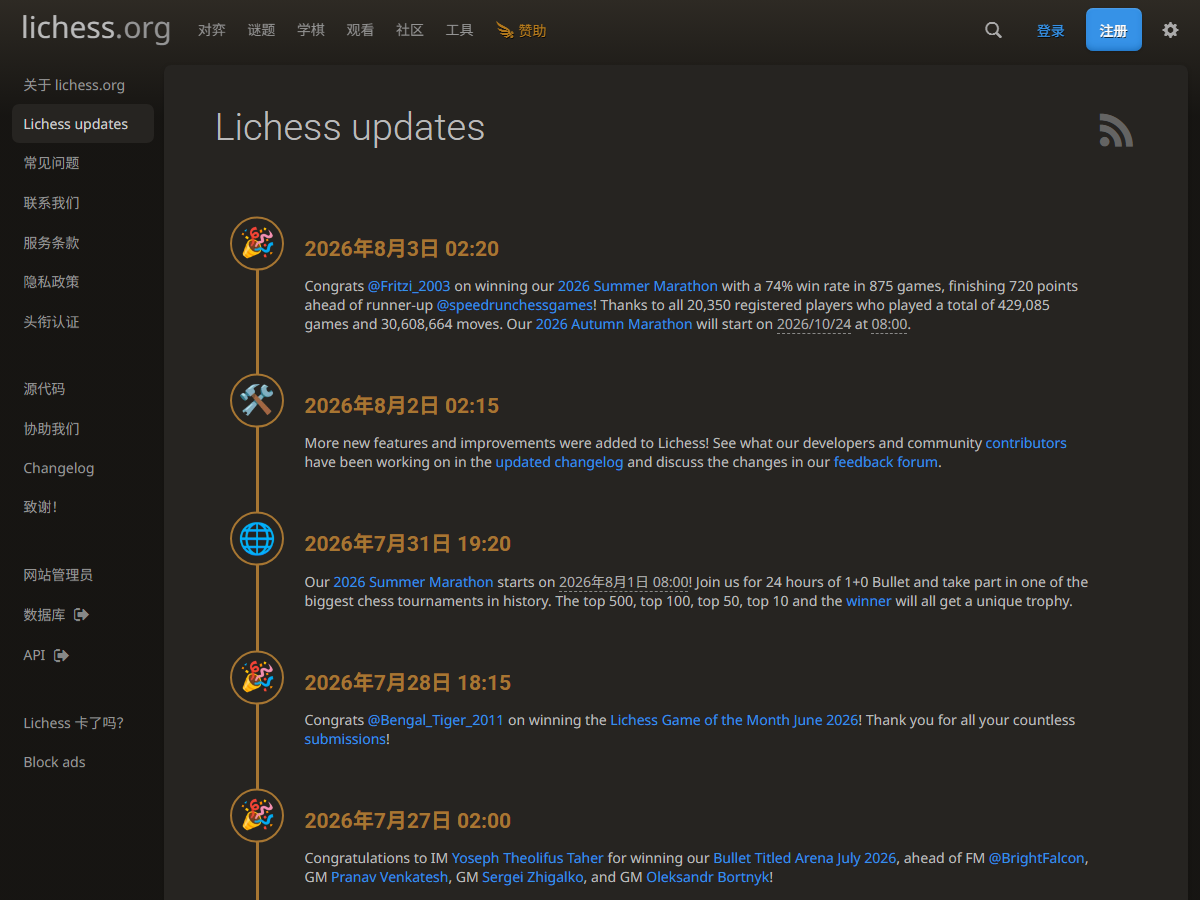
Task: Open 网站管理员 in the sidebar
Action: (83, 575)
